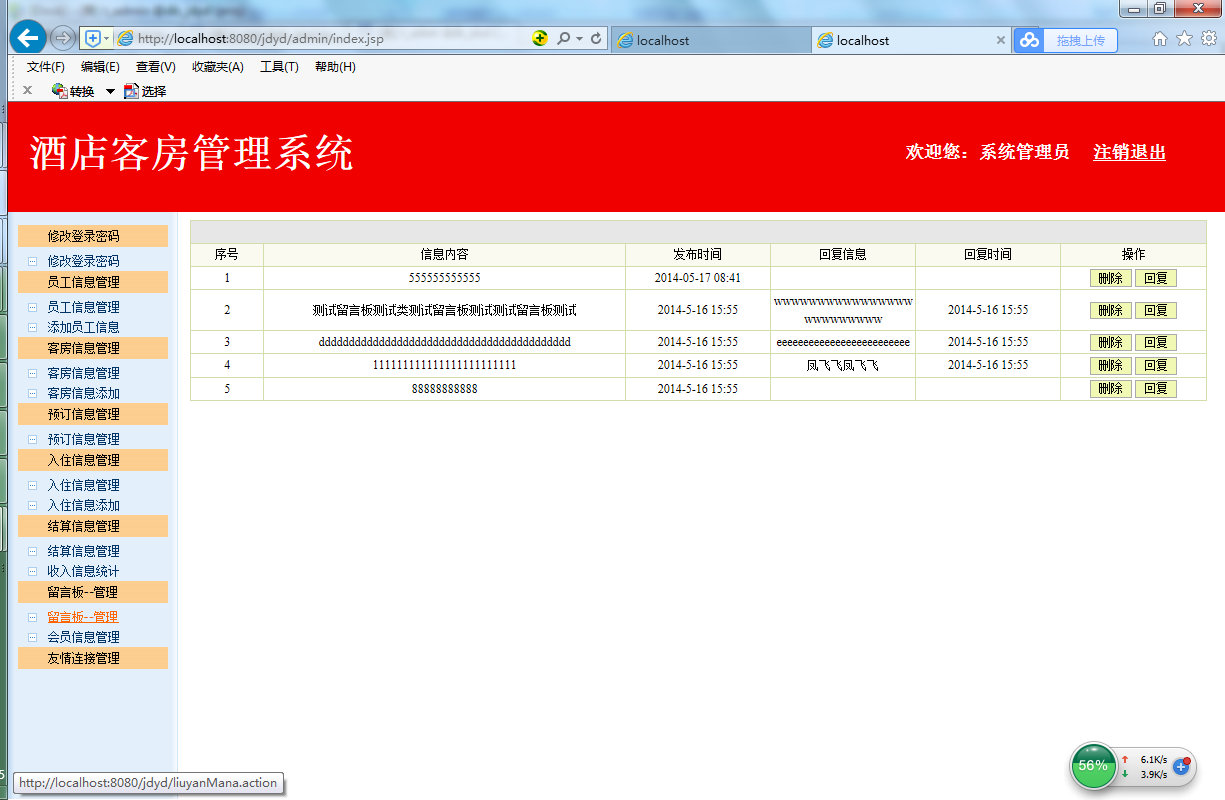Delete message row 4 with 删除

point(1110,365)
